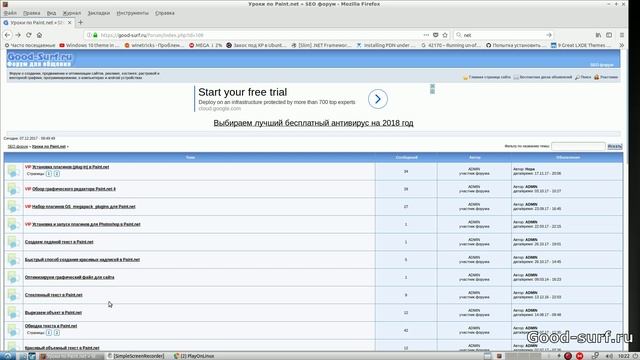Click the ad's round arrow button
This screenshot has height=360, width=640.
[378, 99]
